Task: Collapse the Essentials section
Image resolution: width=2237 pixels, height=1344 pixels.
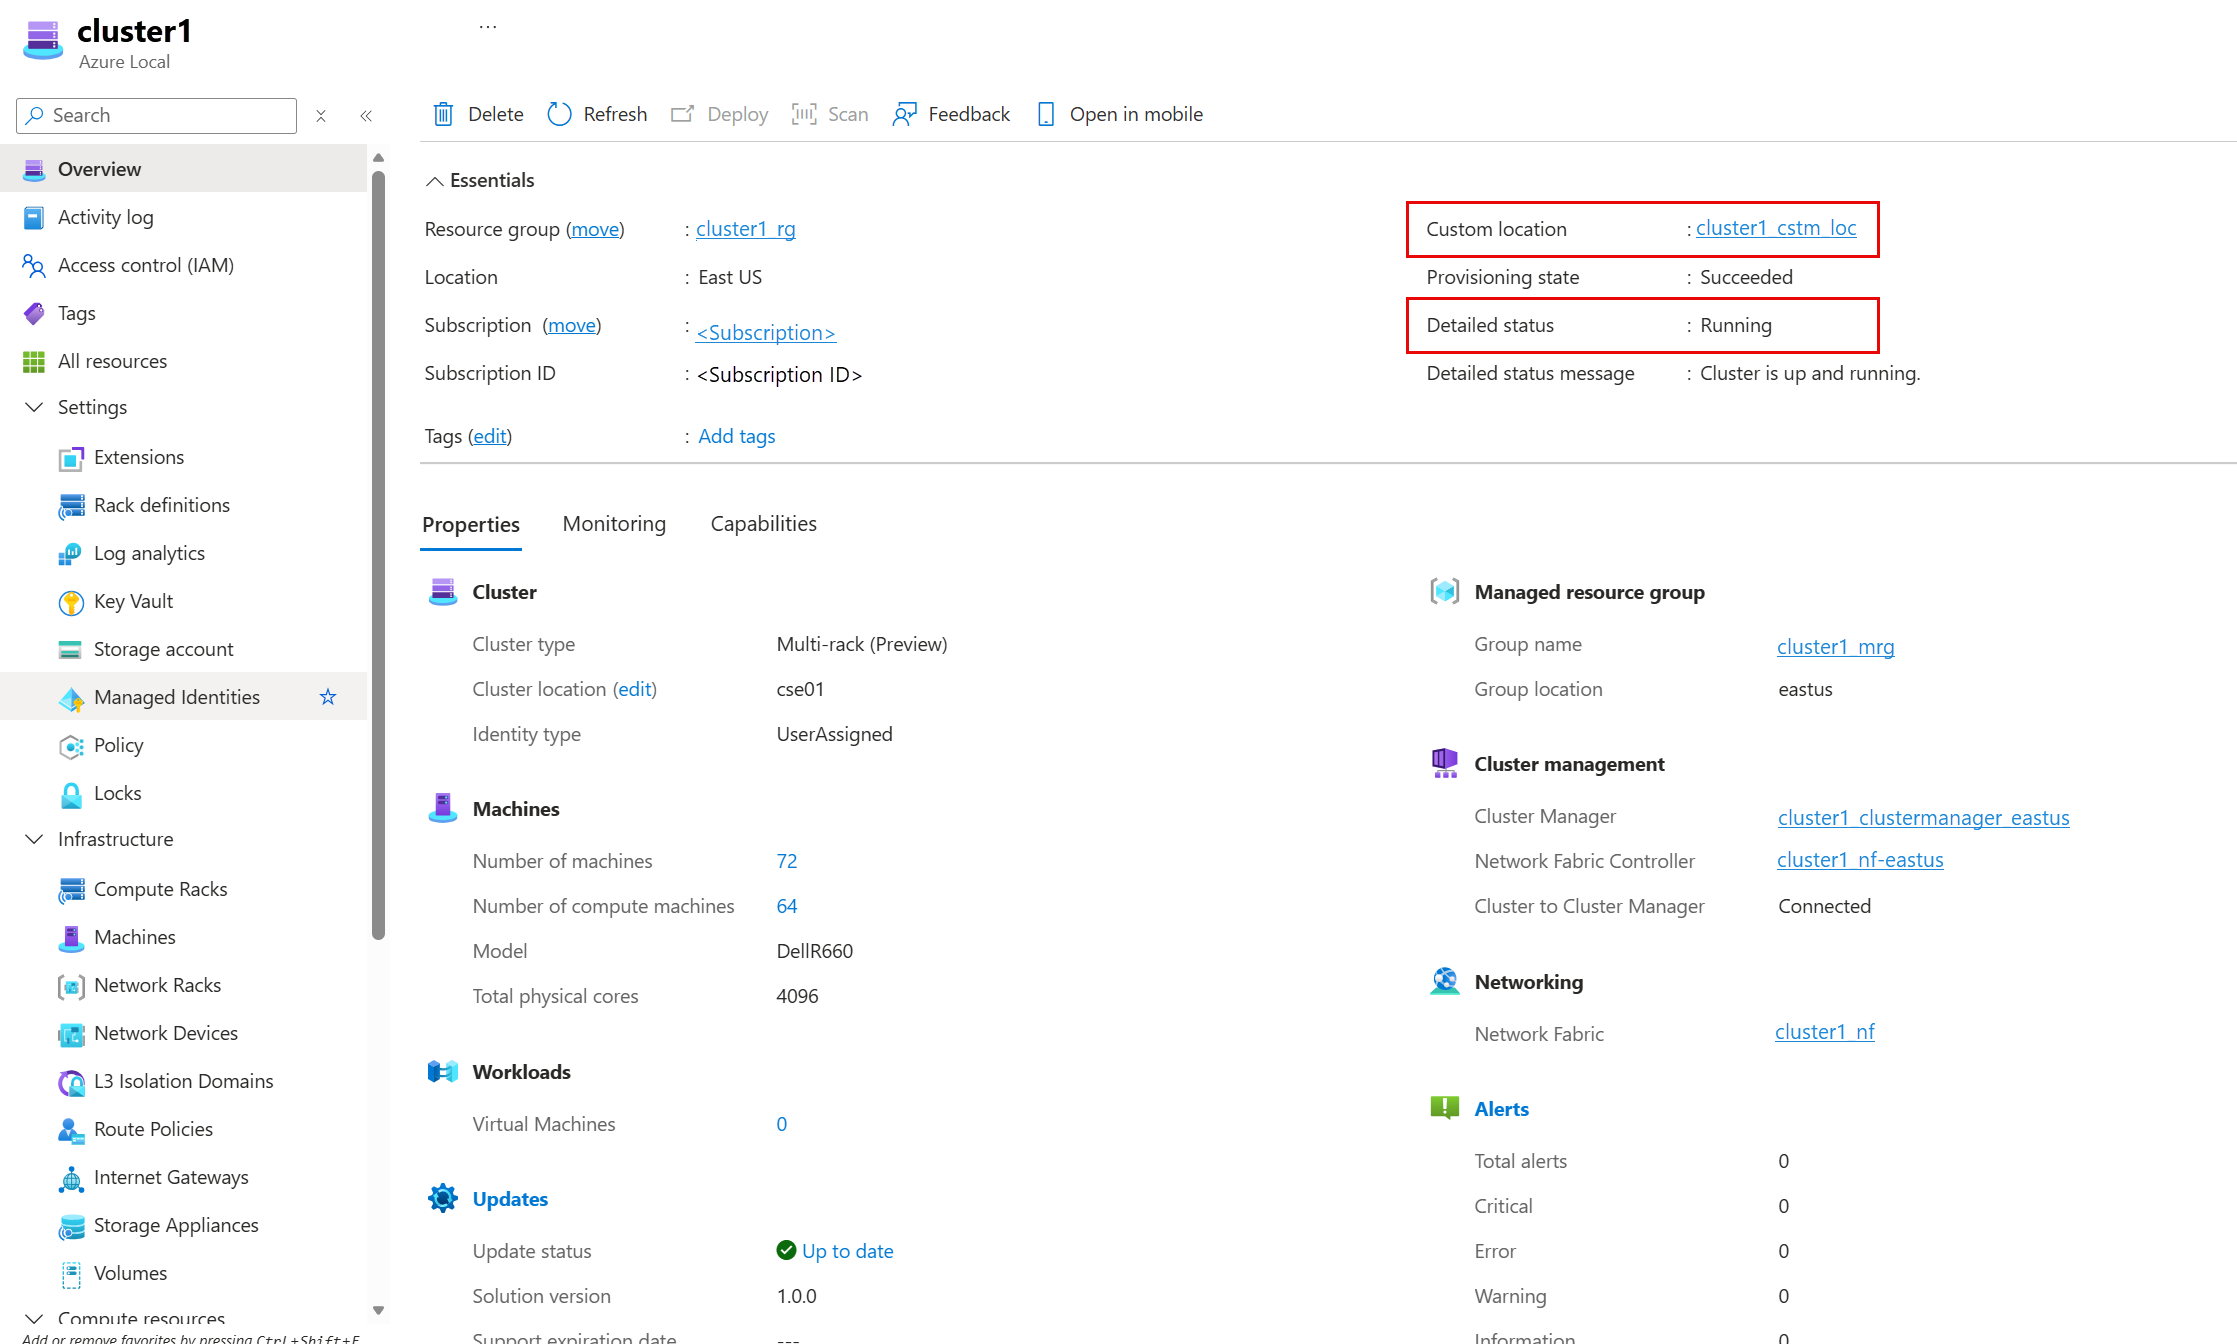Action: [434, 181]
